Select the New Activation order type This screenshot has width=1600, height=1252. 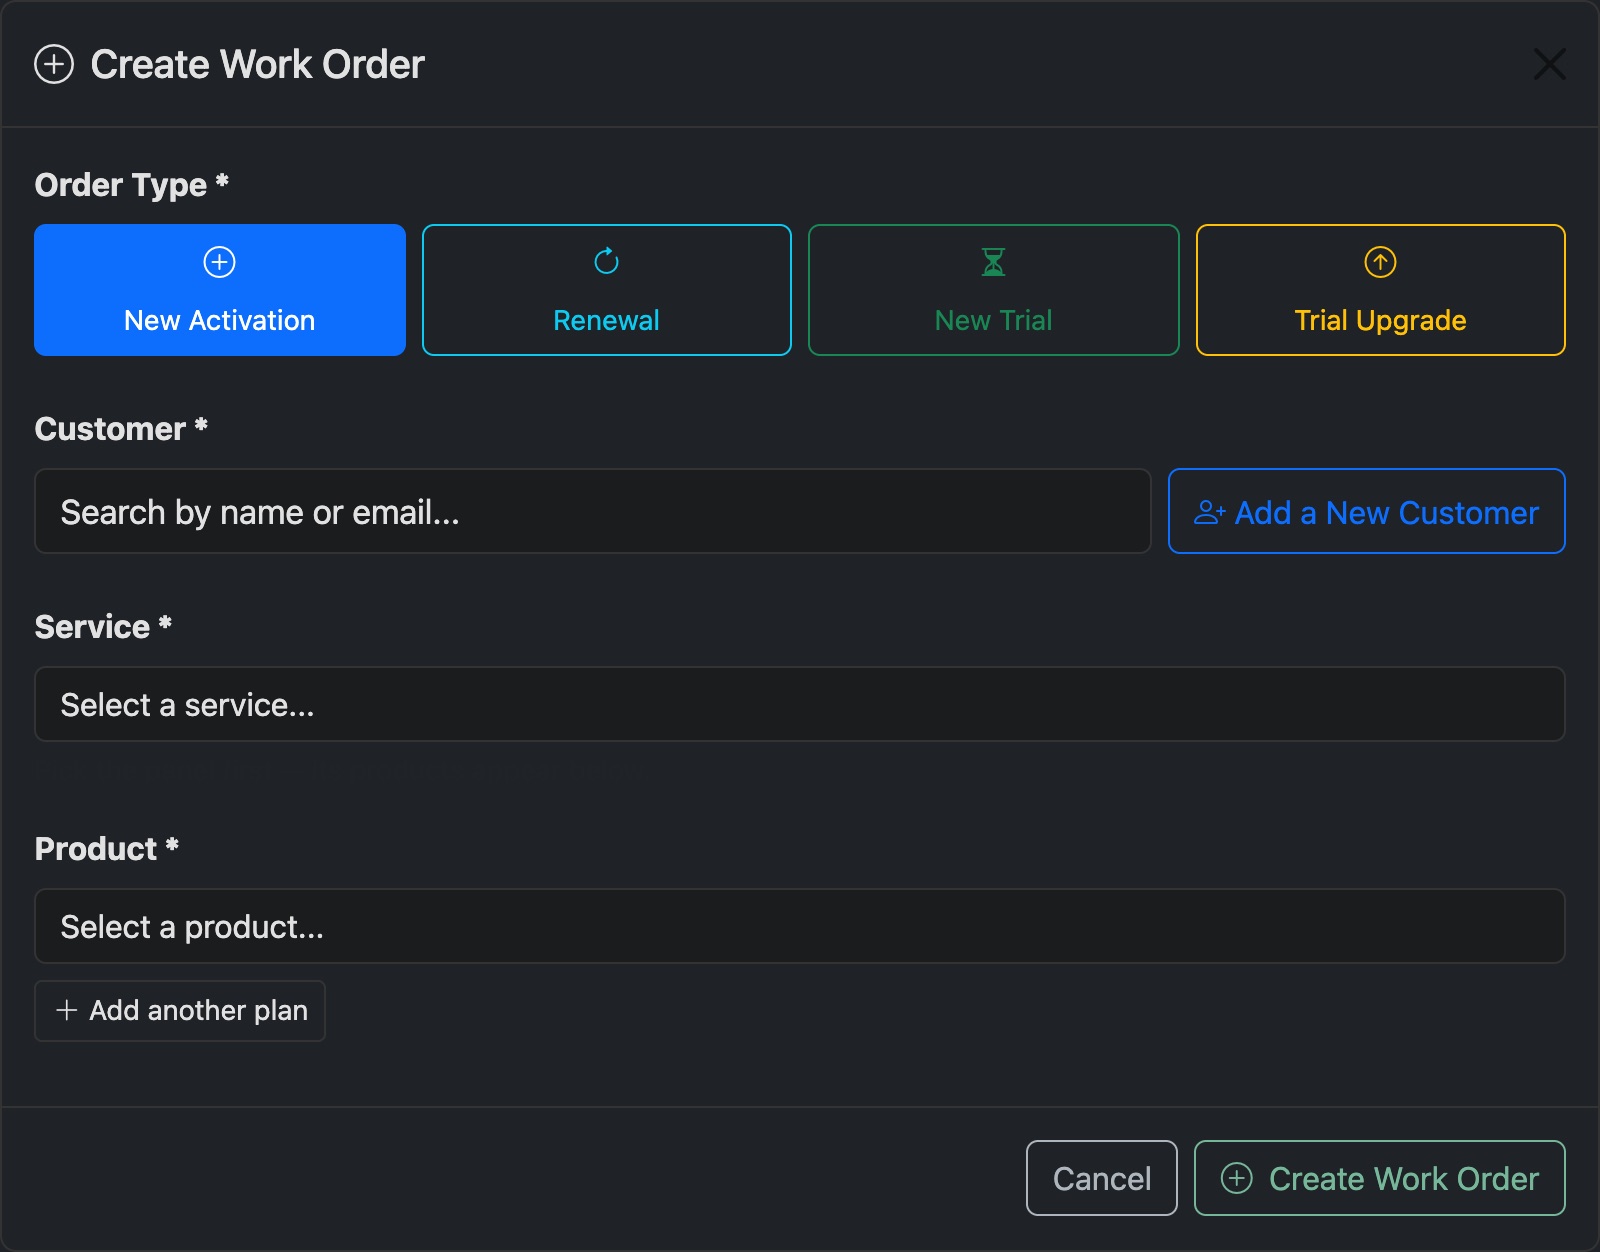coord(220,290)
